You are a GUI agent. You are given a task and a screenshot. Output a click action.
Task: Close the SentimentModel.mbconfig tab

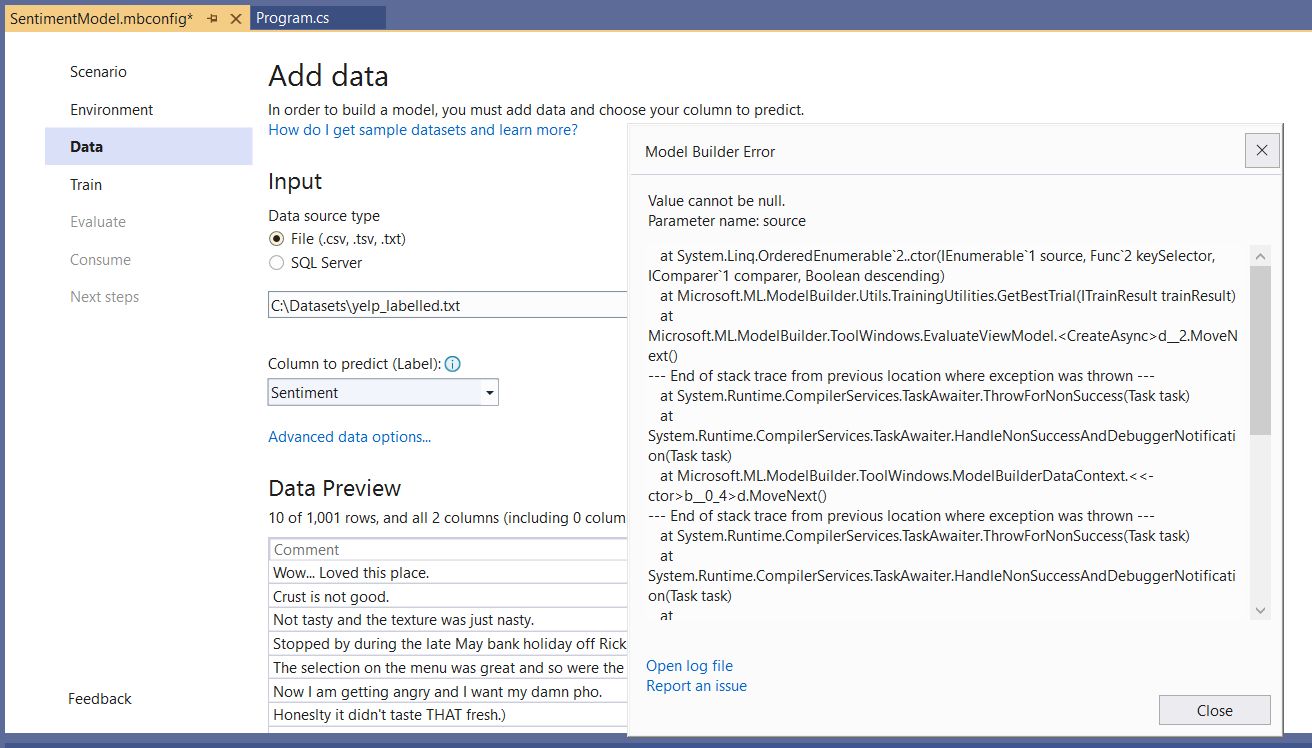tap(236, 18)
